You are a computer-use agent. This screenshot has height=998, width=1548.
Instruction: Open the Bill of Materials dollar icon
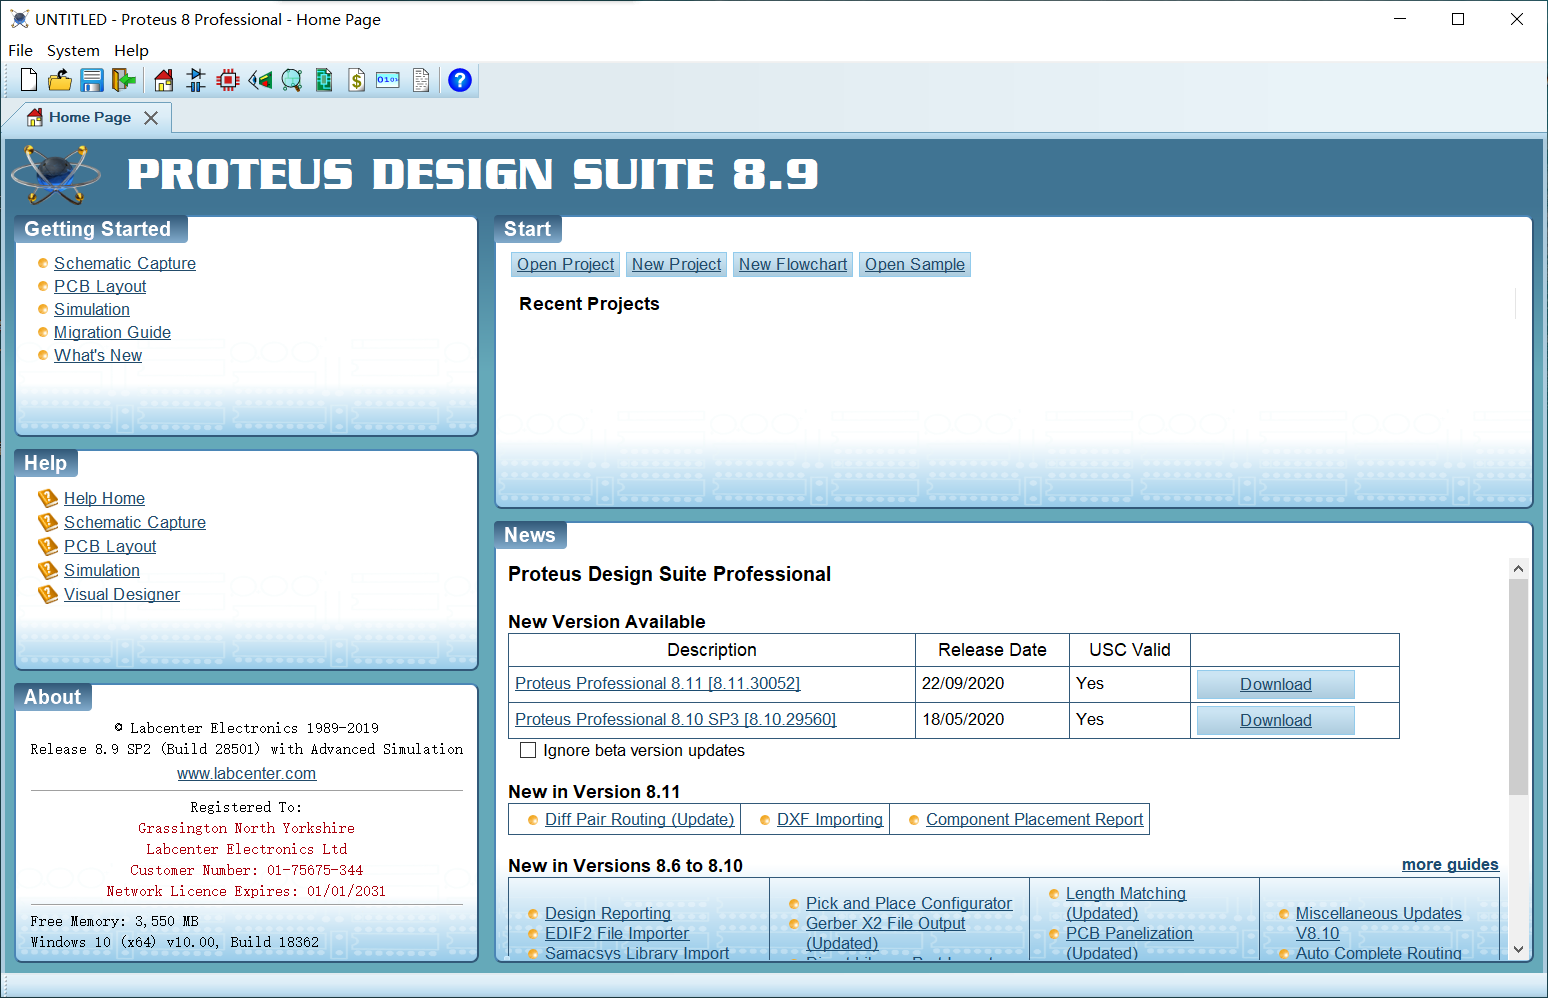tap(356, 80)
